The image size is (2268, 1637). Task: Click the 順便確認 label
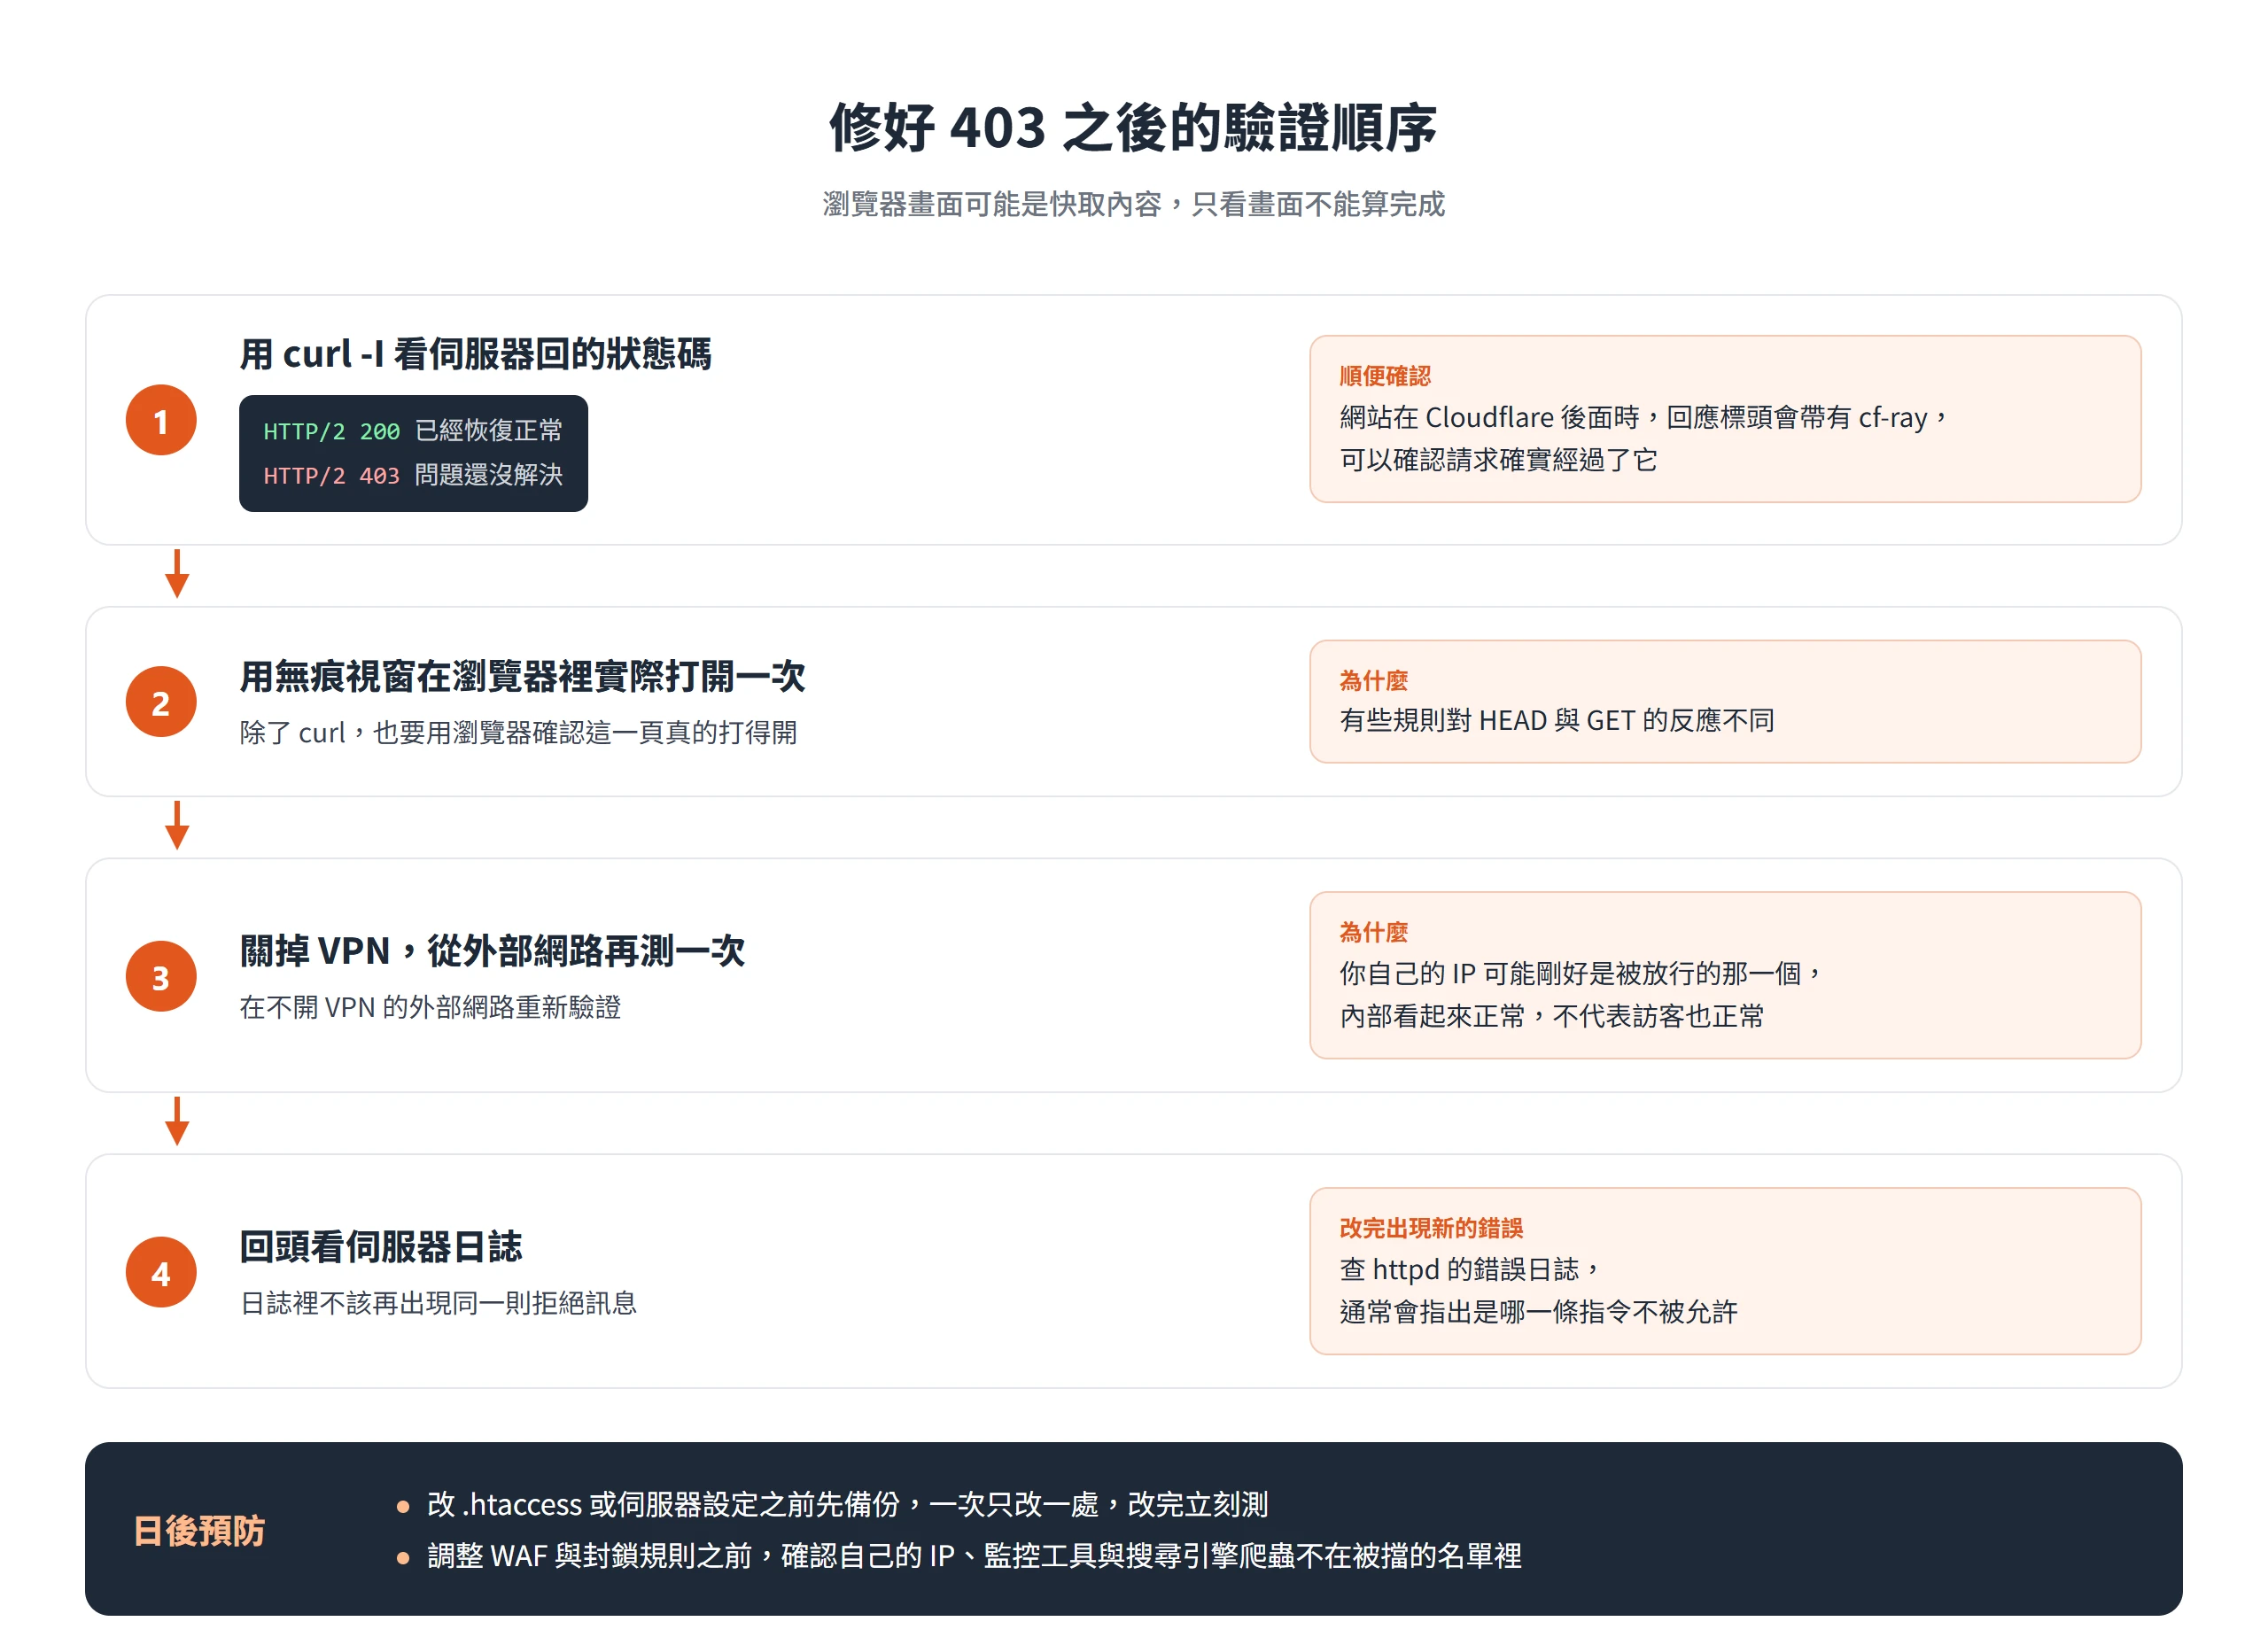1385,376
